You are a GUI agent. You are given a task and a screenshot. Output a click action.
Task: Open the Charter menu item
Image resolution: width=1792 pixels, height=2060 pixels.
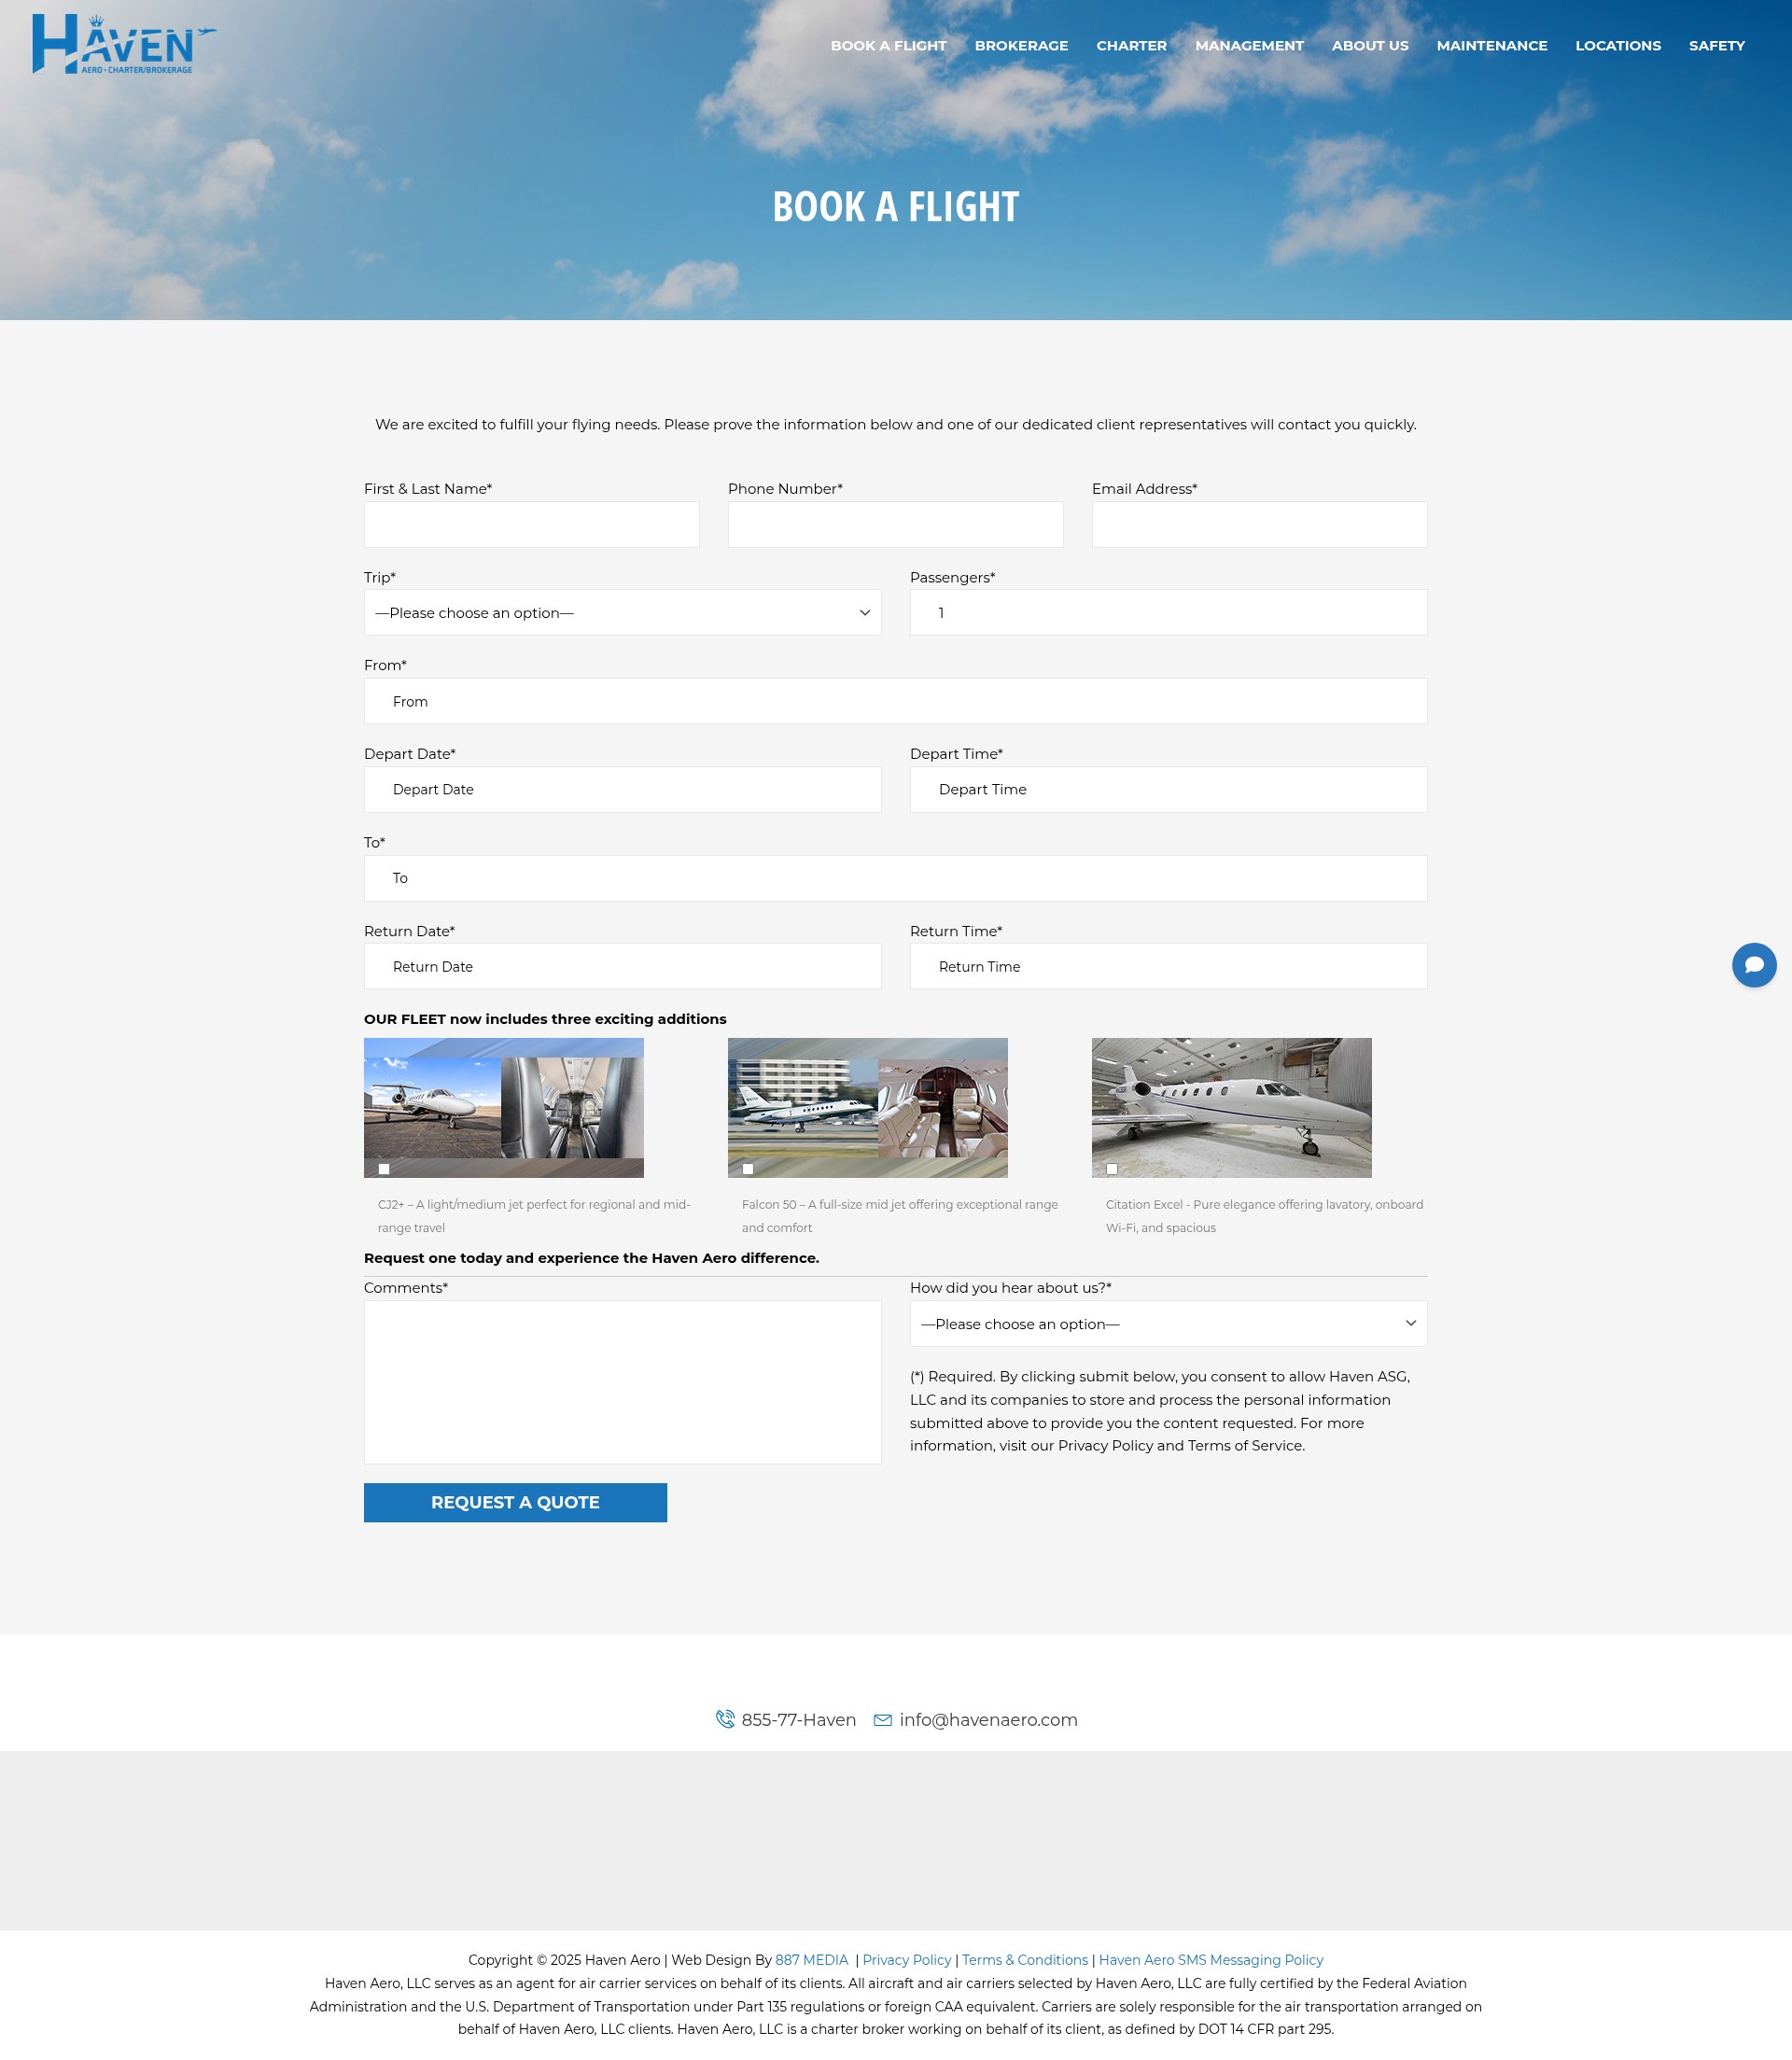point(1131,45)
